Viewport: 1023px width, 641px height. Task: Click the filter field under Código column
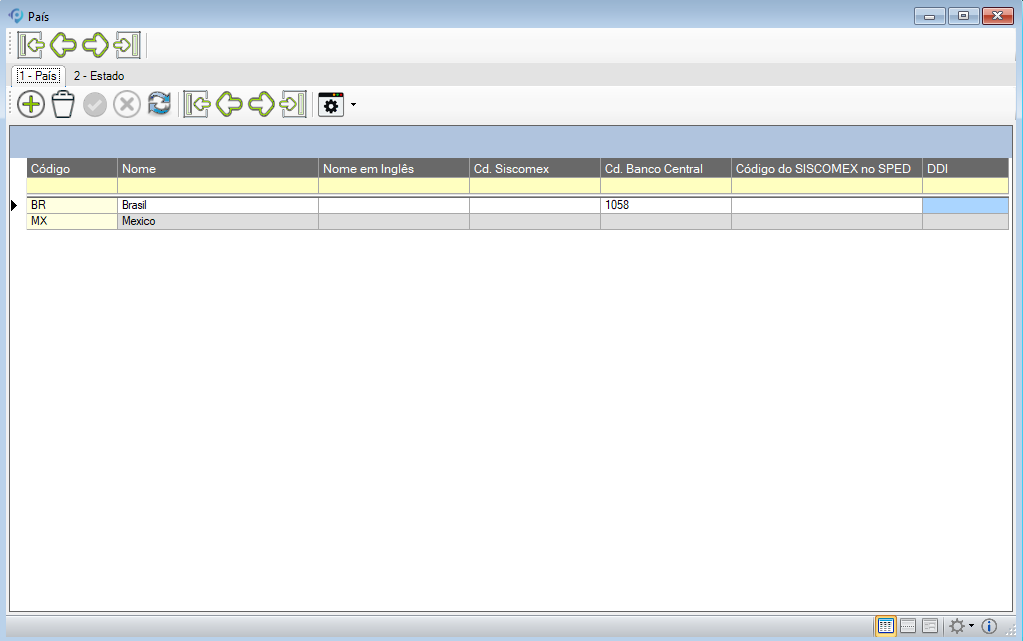[71, 186]
